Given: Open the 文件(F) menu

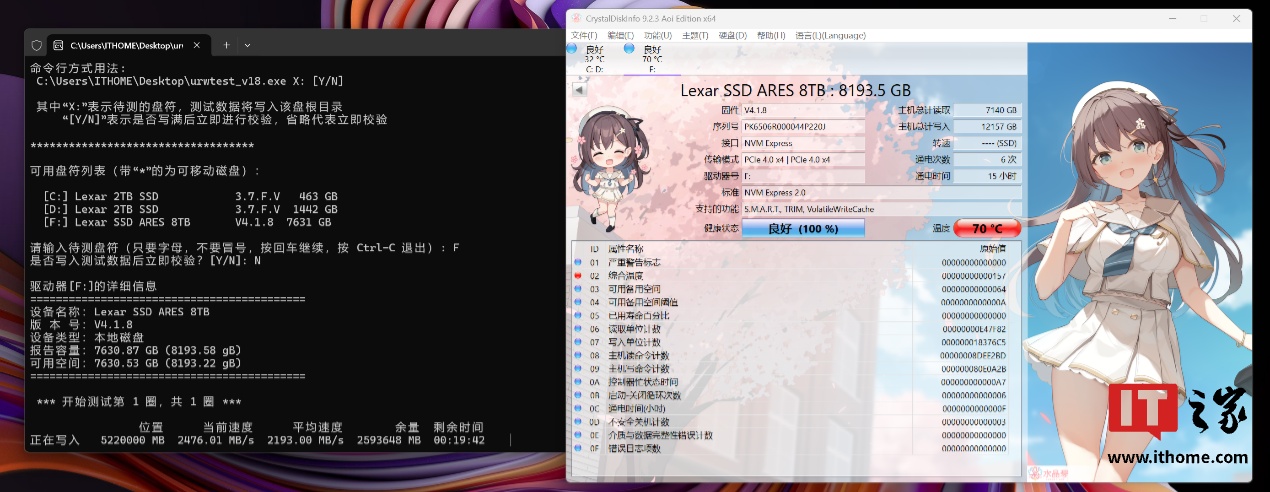Looking at the screenshot, I should [x=584, y=35].
